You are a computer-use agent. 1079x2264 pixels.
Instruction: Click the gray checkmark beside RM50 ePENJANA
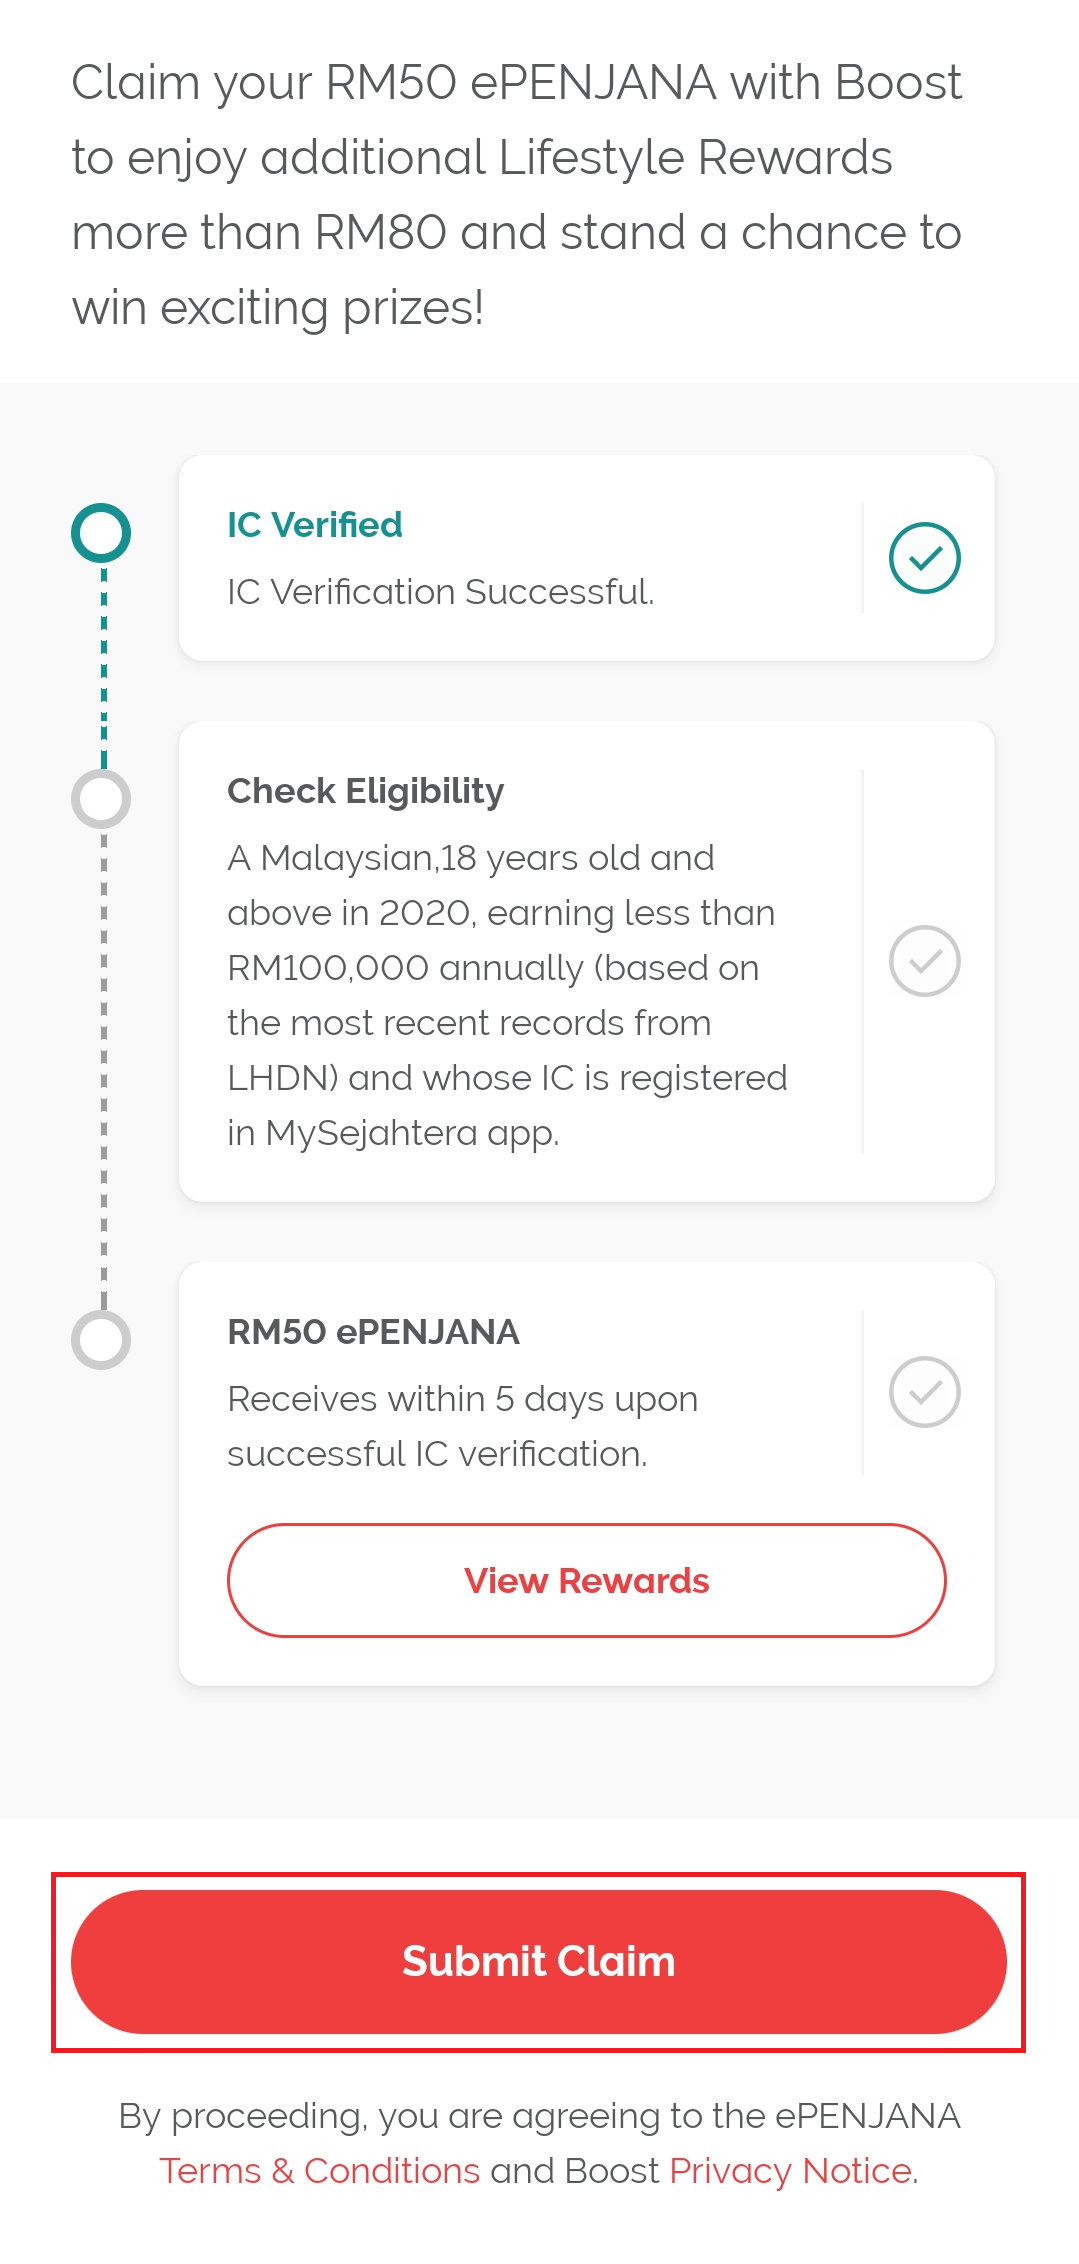tap(924, 1391)
